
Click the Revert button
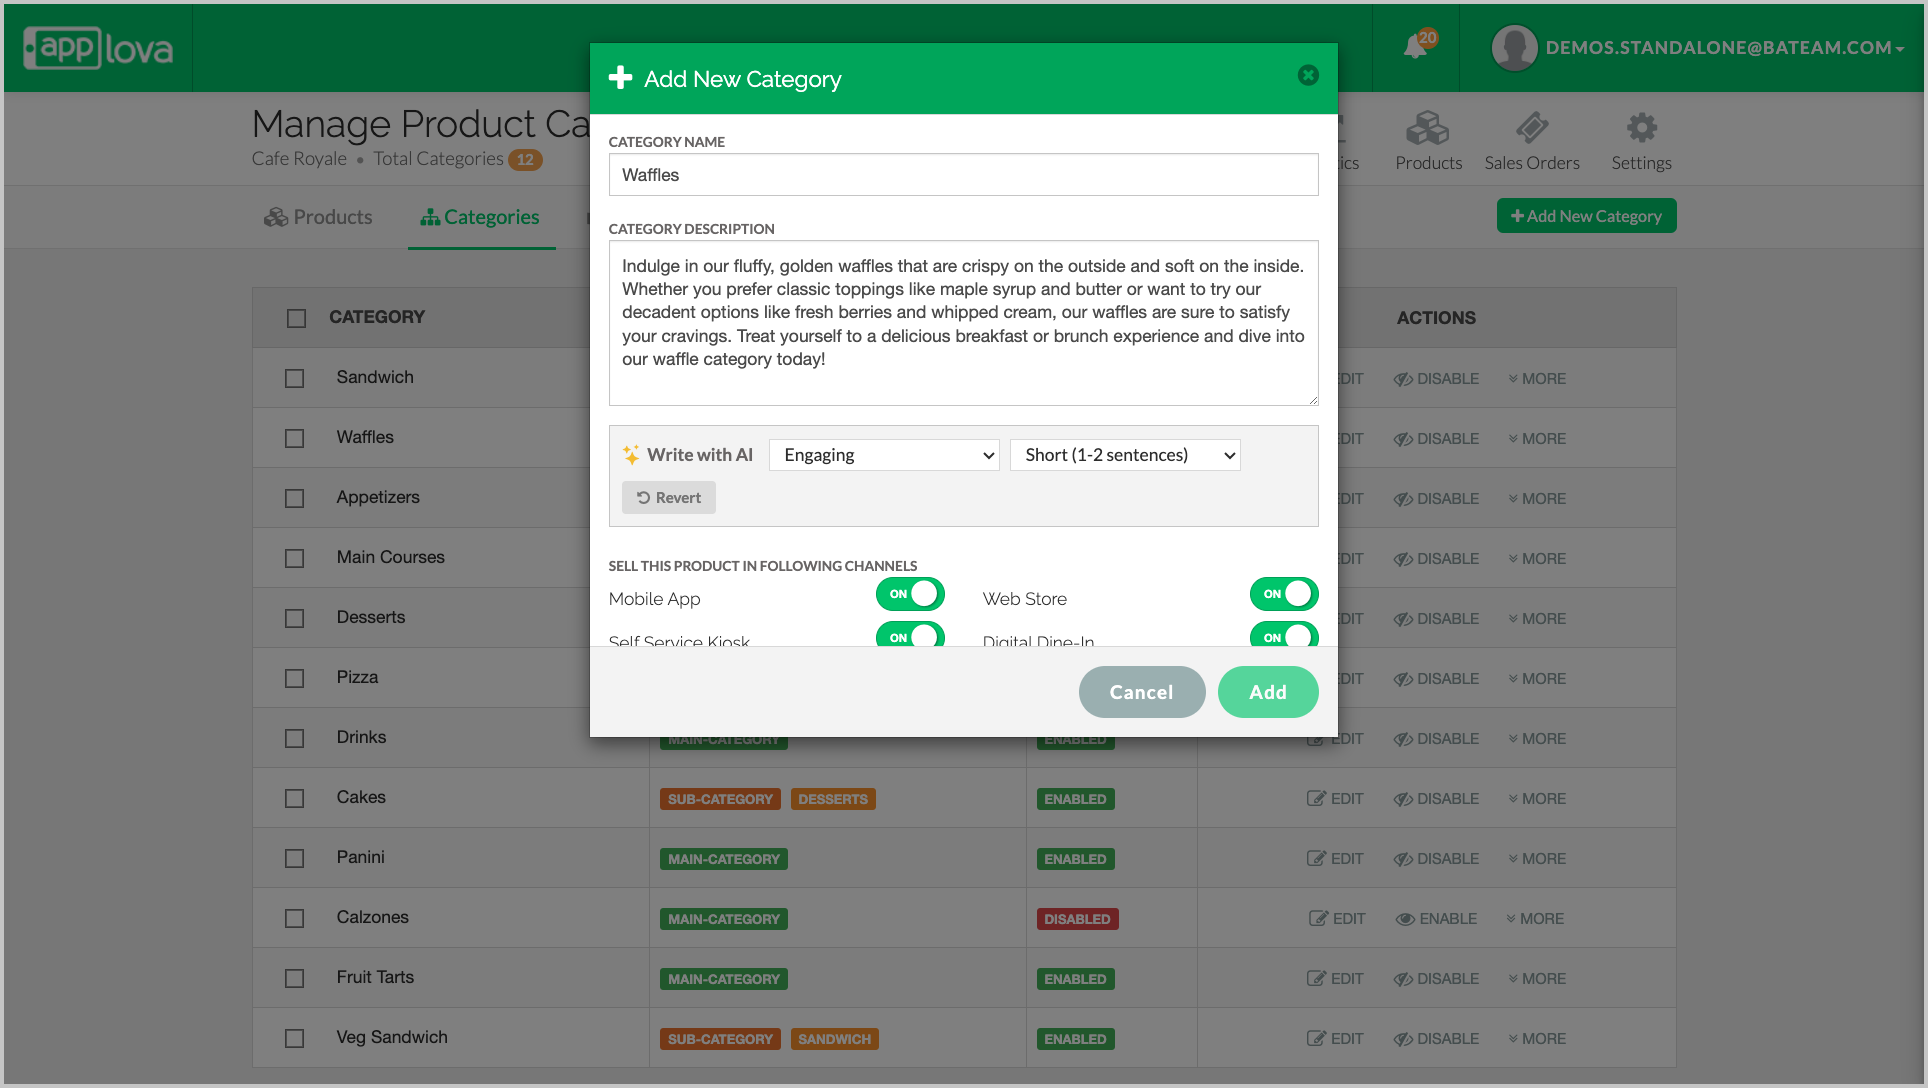668,498
